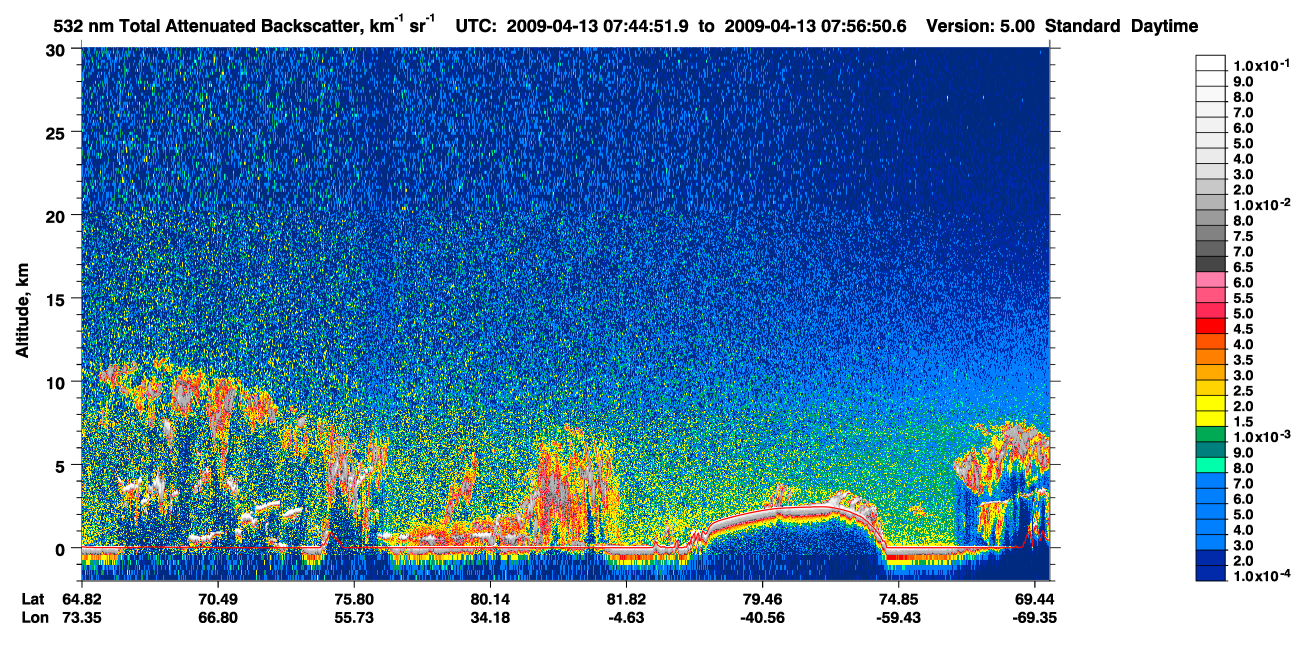Click the colorbar label 2.5
Image resolution: width=1300 pixels, height=667 pixels.
pos(1242,390)
